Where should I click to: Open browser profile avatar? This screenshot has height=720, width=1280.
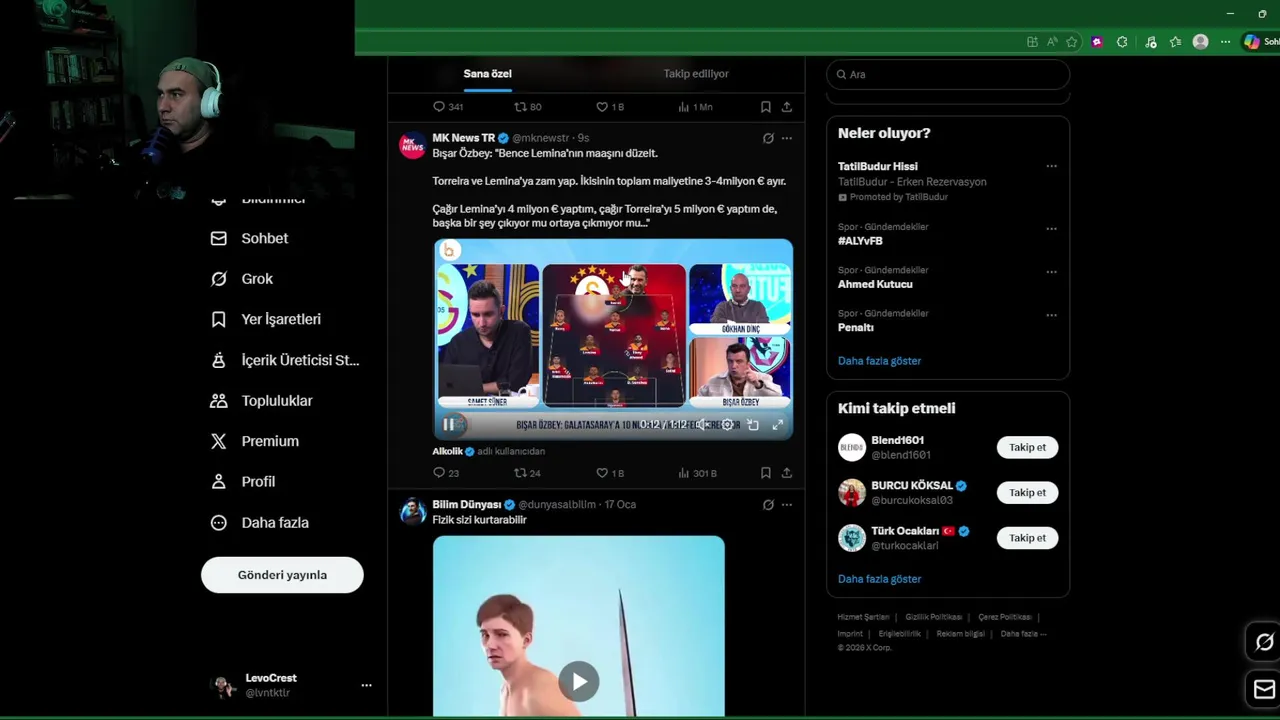coord(1200,42)
